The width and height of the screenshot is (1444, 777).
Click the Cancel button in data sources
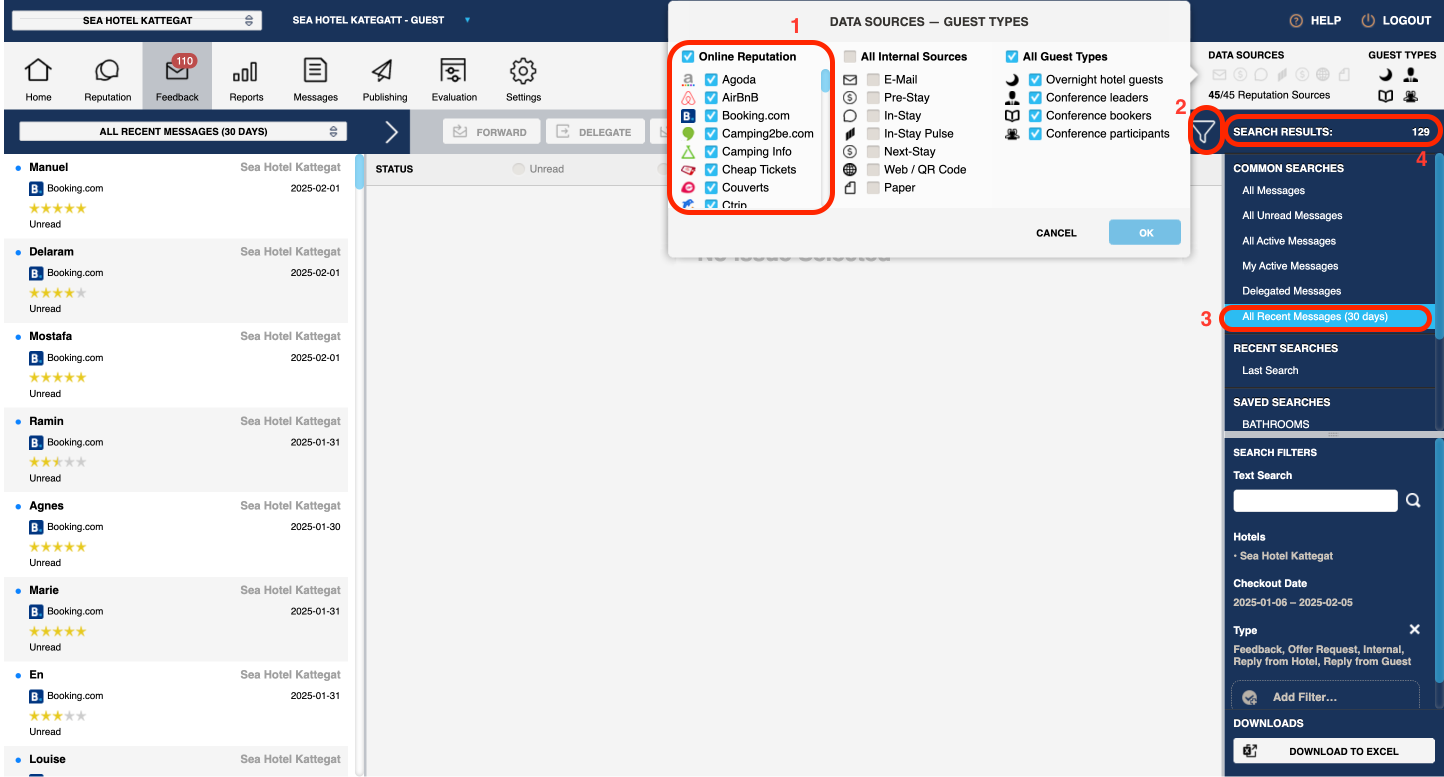(1056, 233)
